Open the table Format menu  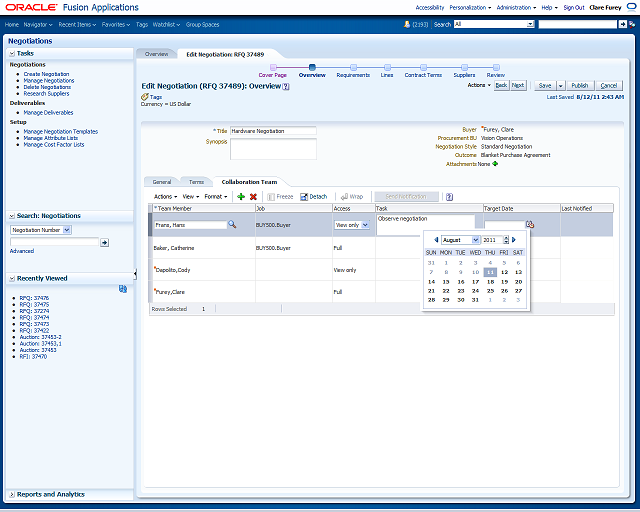click(x=216, y=197)
